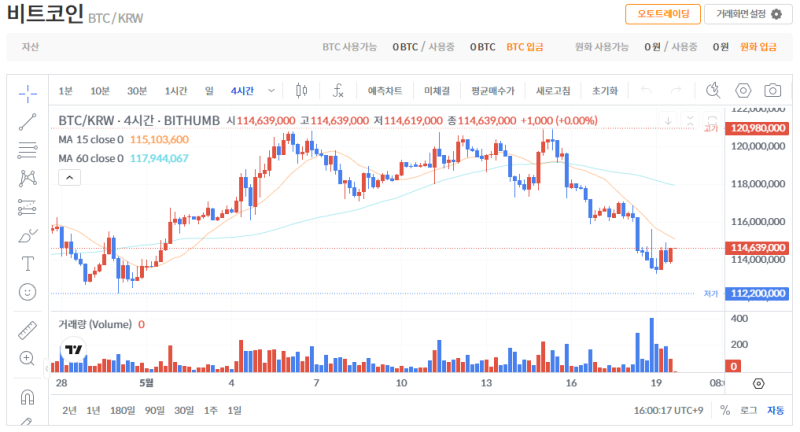Toggle percent scale with % button

(725, 410)
